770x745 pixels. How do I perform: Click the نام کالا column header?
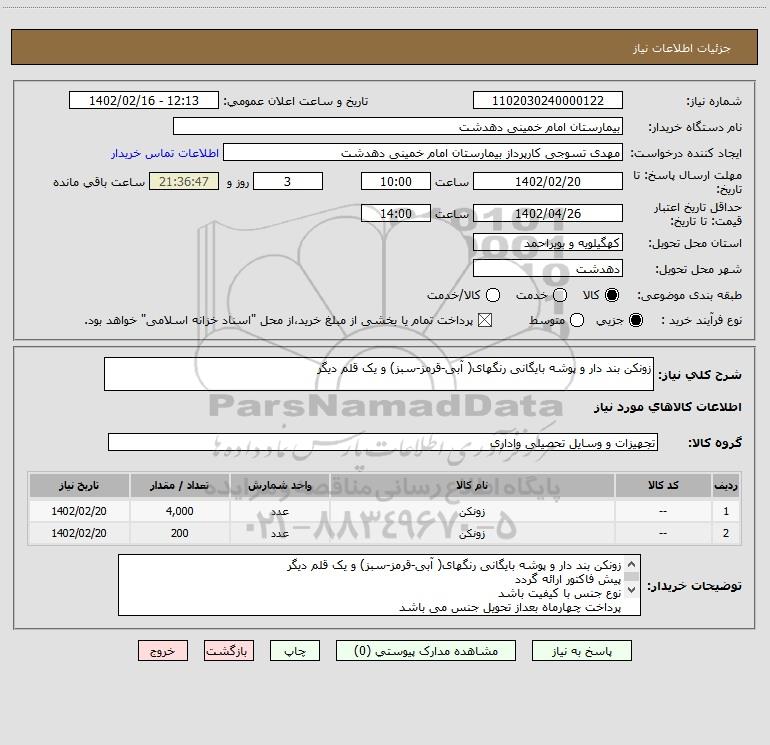(472, 485)
